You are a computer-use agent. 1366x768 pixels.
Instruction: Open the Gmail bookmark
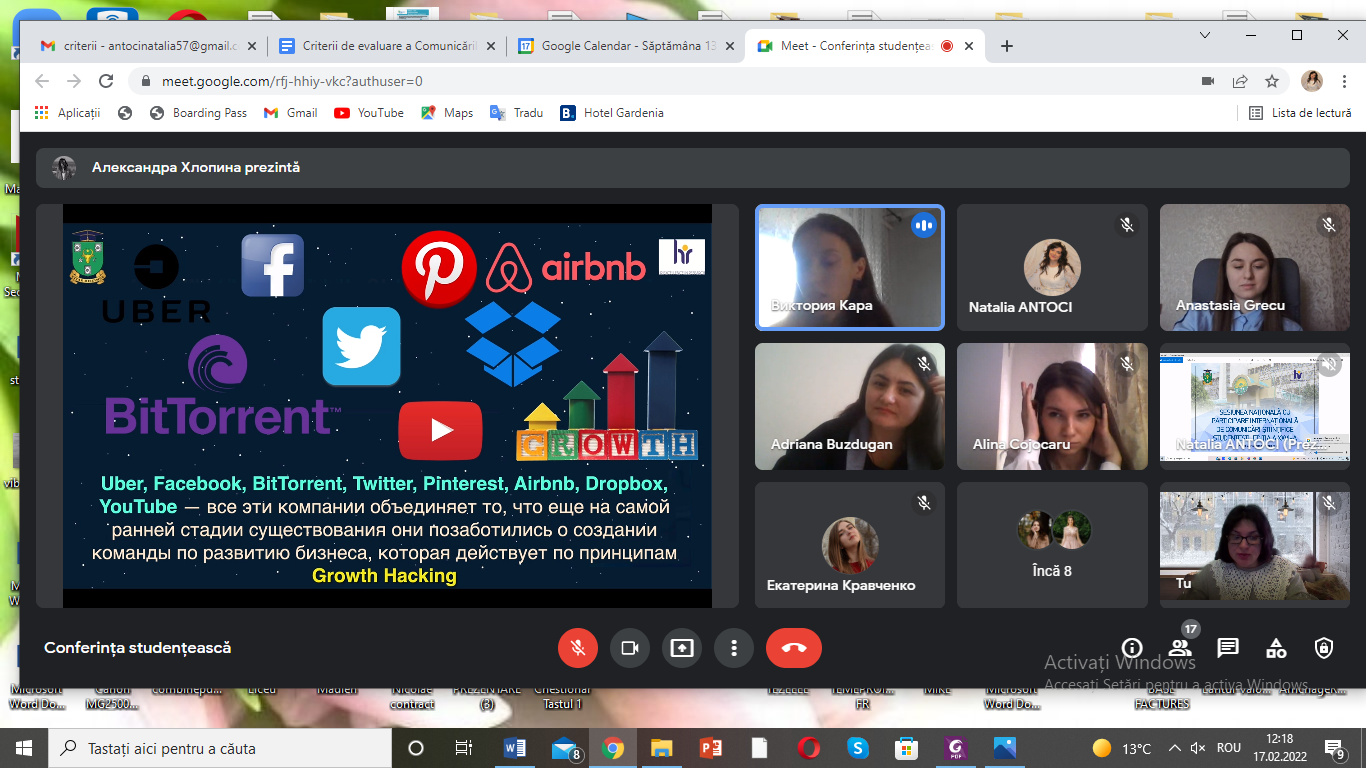tap(291, 113)
